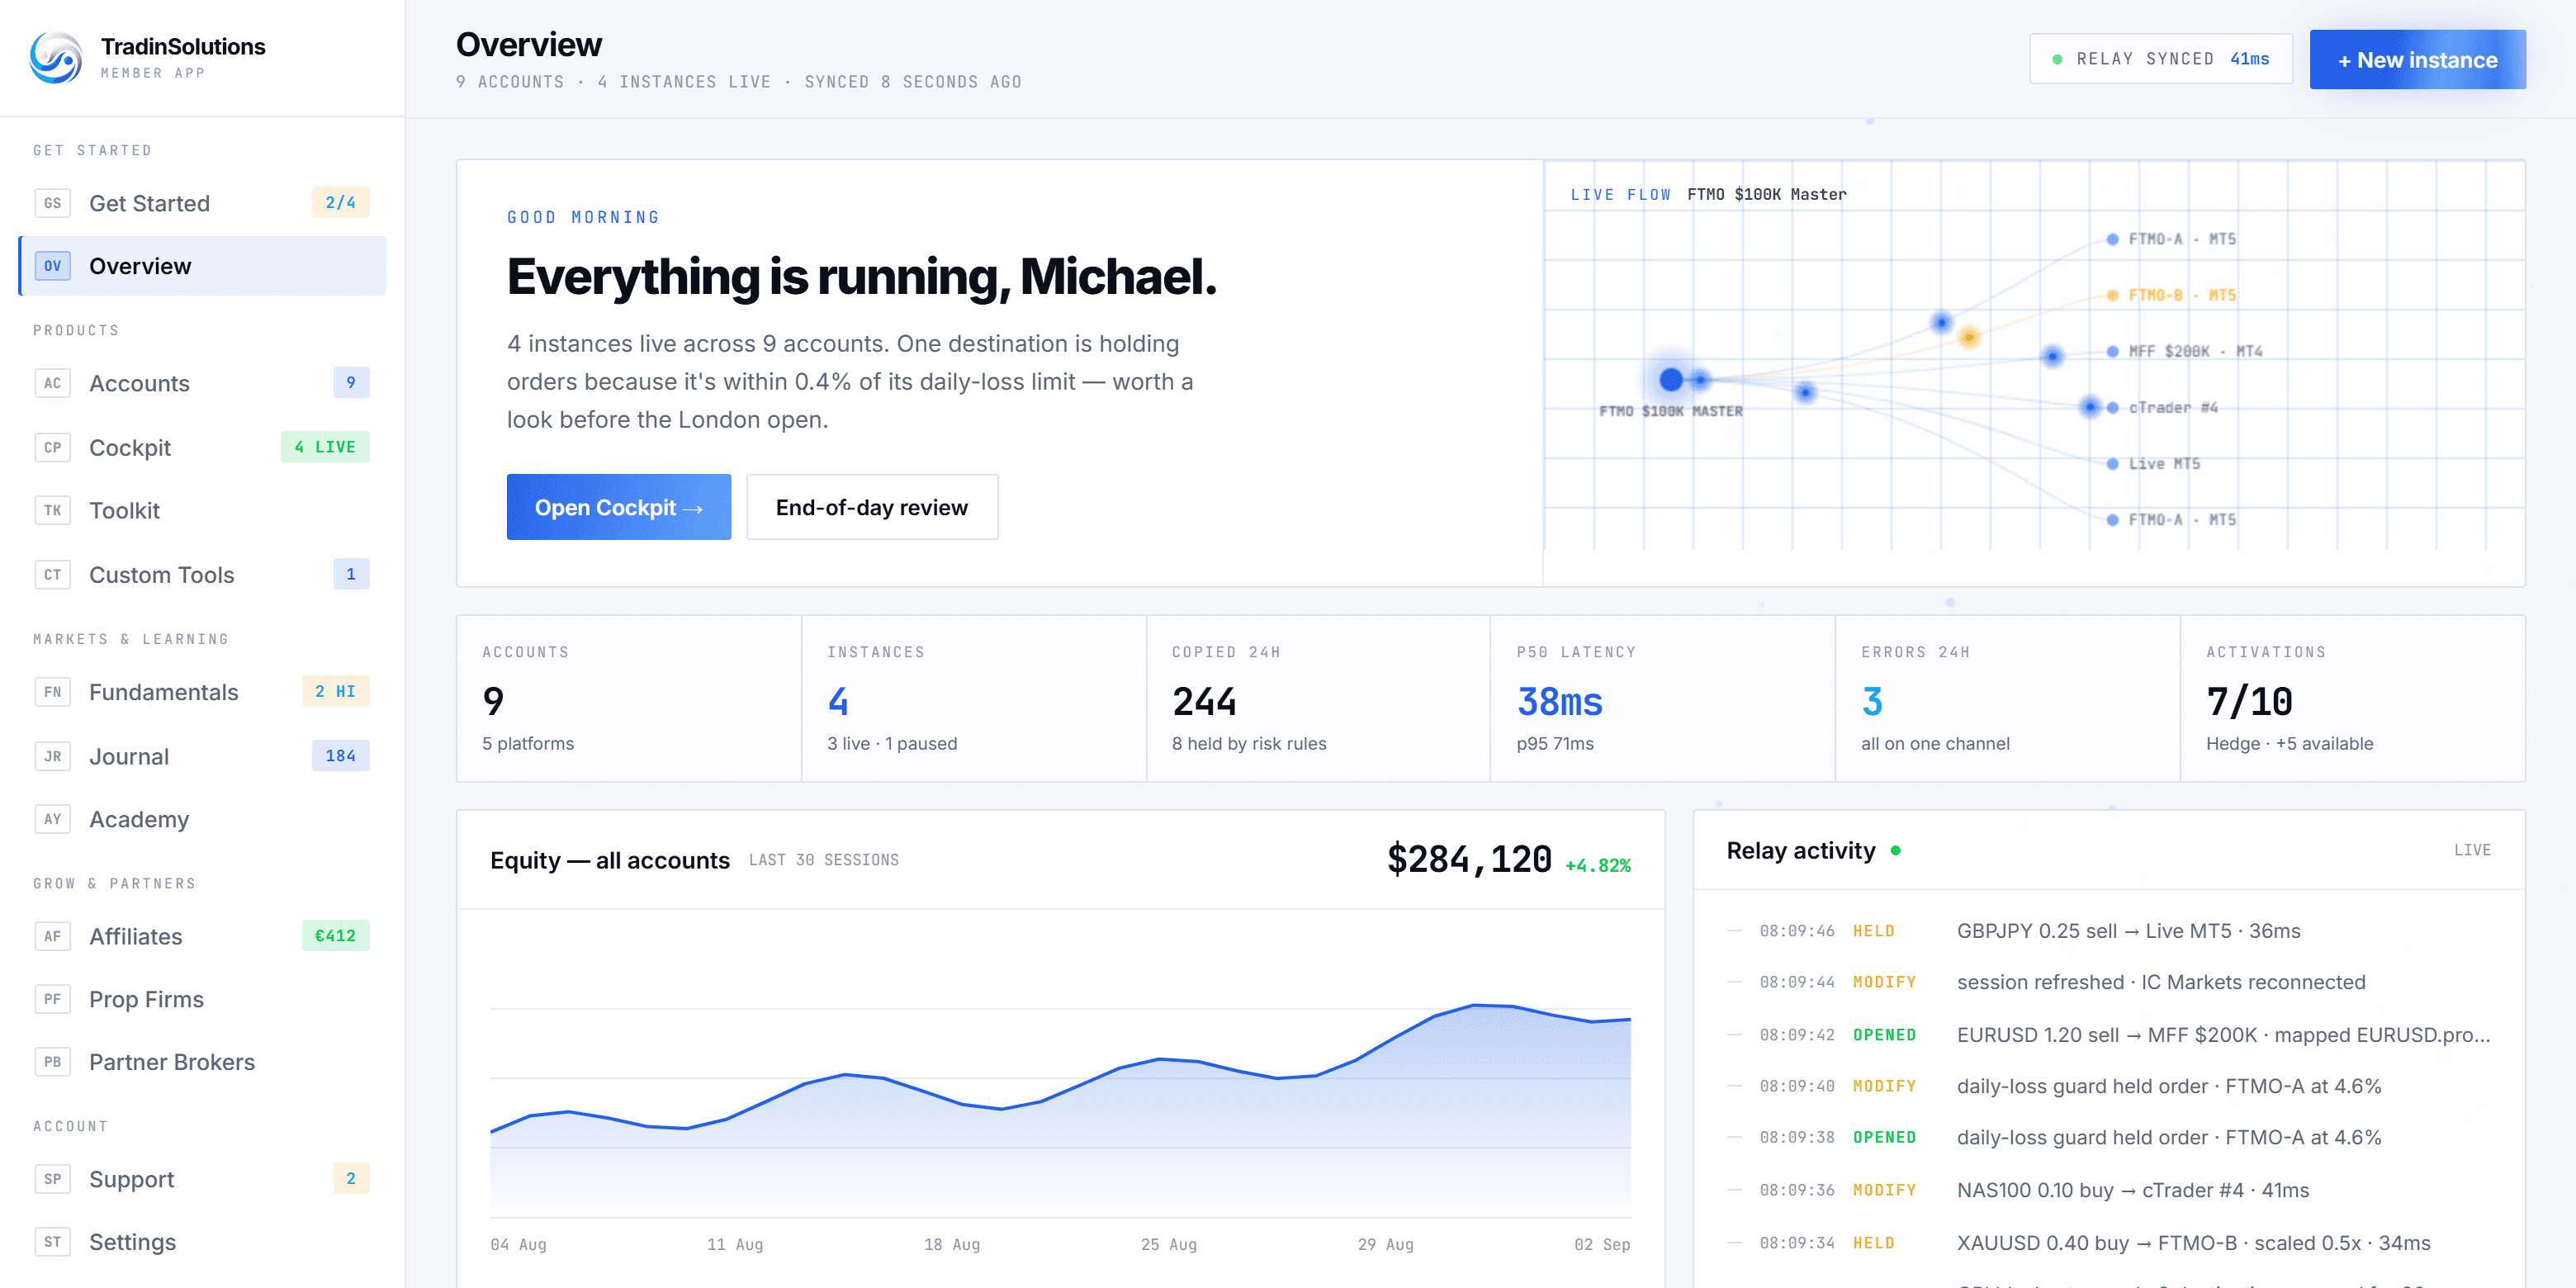Click the RELAY SYNCED 41ms status pill

(2160, 59)
